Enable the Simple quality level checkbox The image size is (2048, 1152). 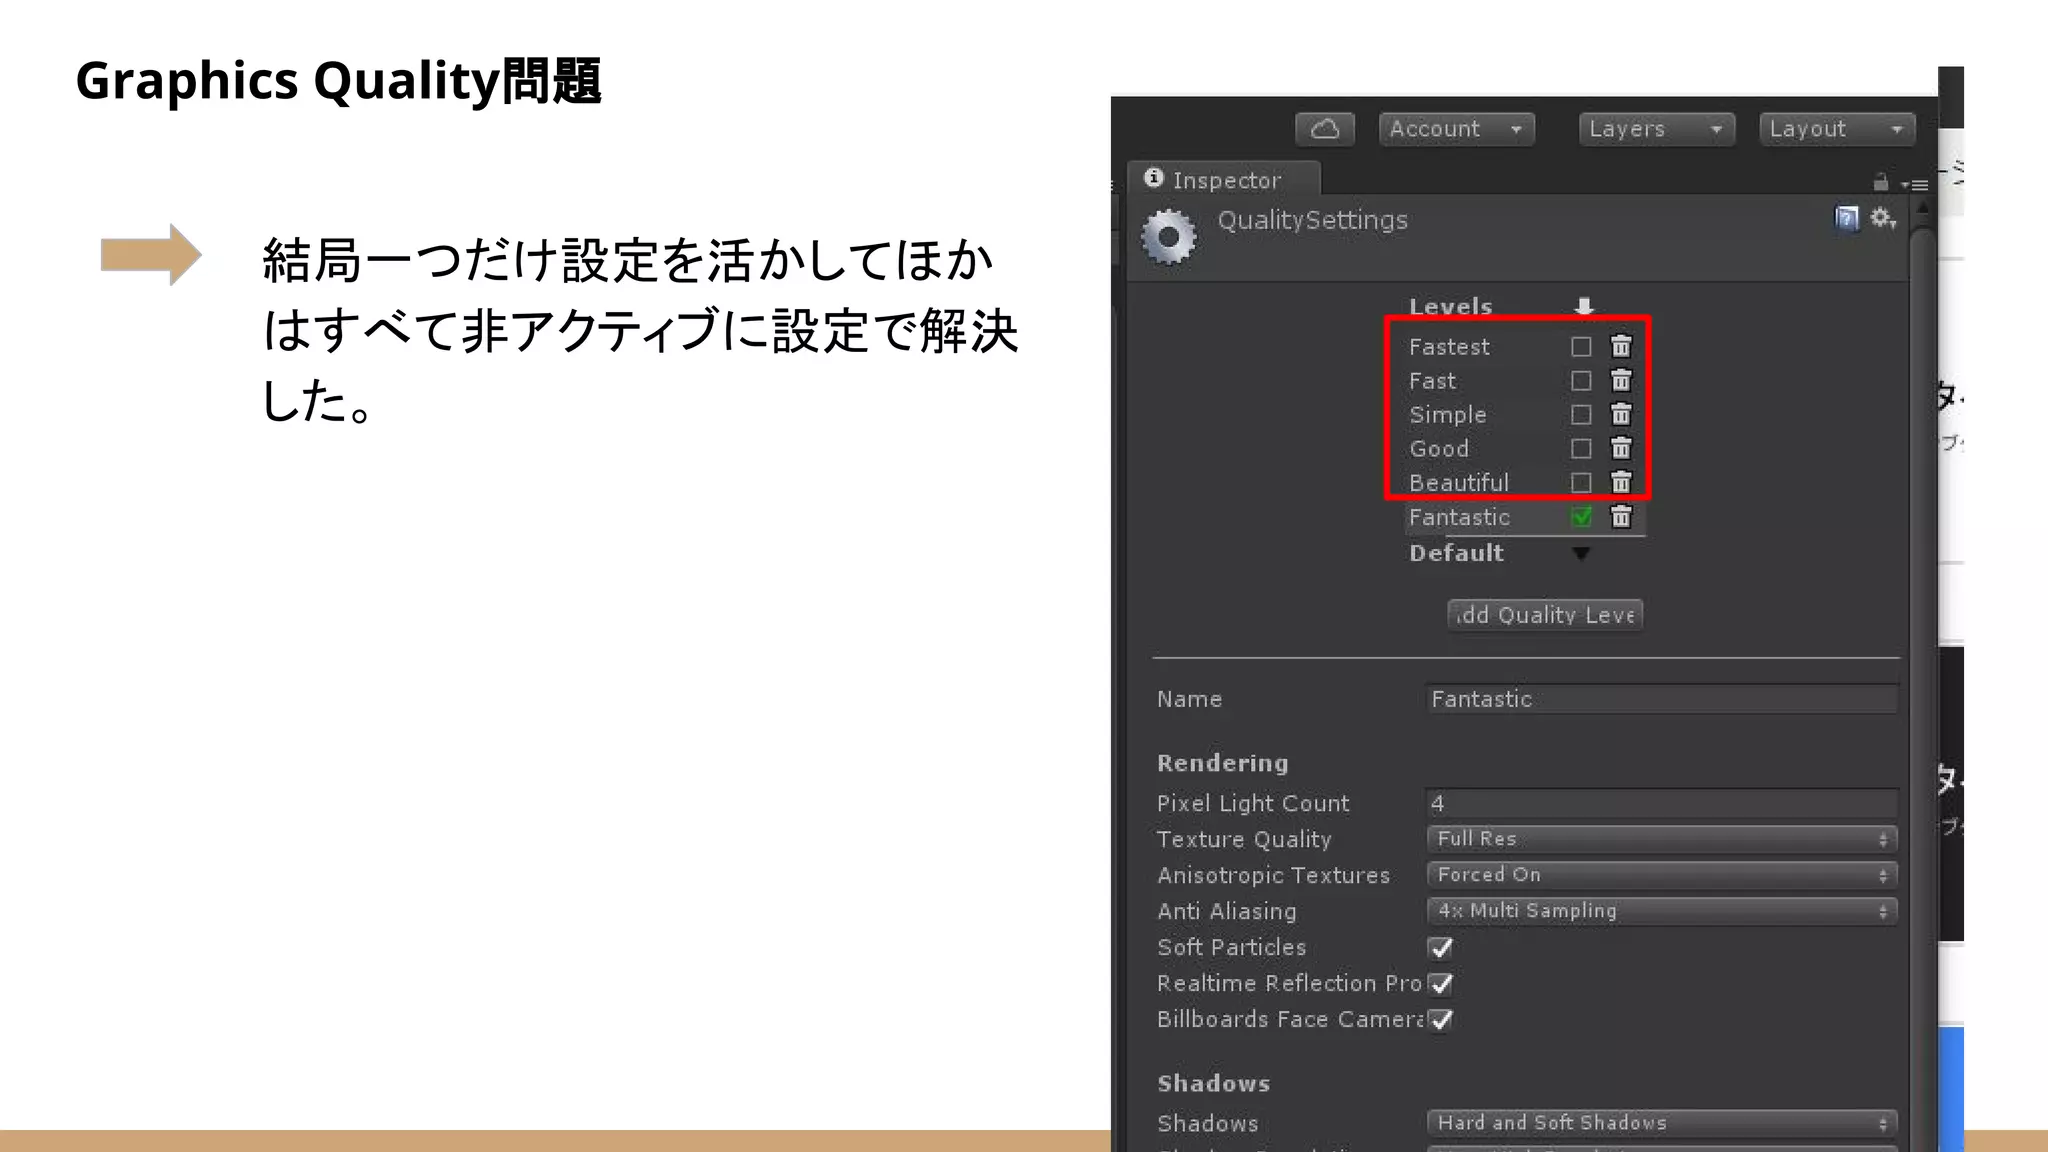1581,415
